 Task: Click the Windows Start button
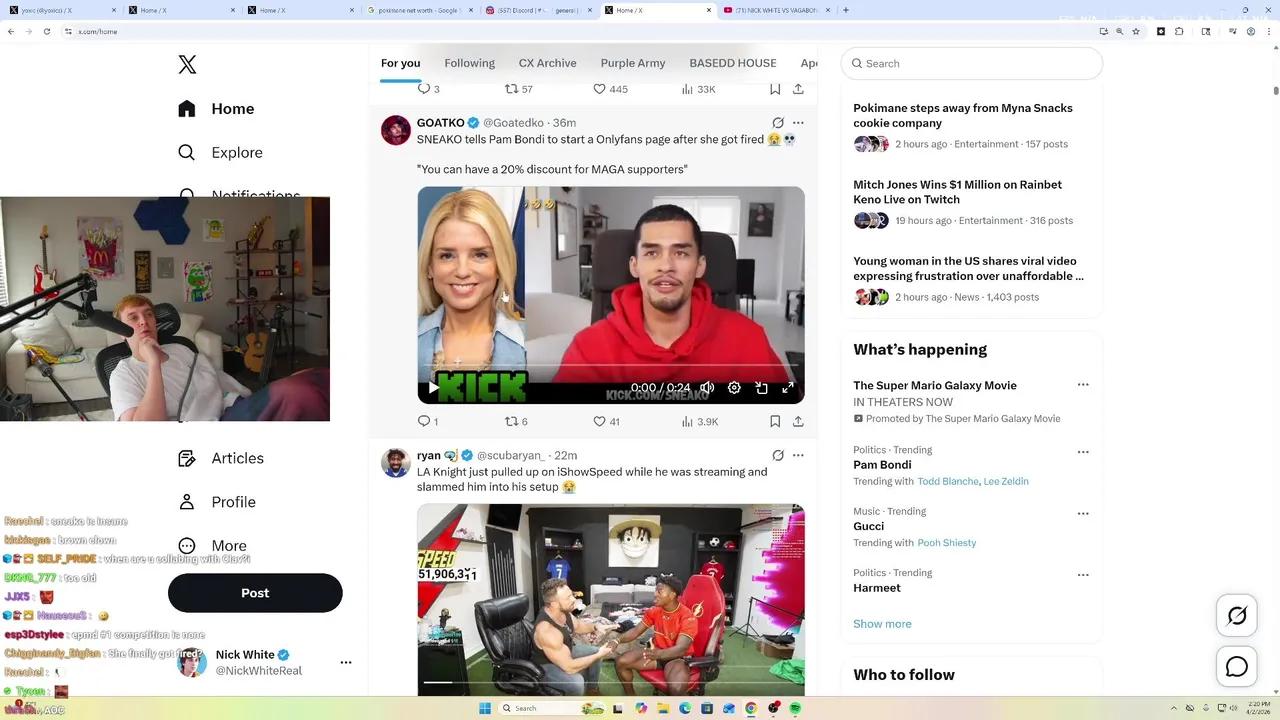(x=485, y=708)
